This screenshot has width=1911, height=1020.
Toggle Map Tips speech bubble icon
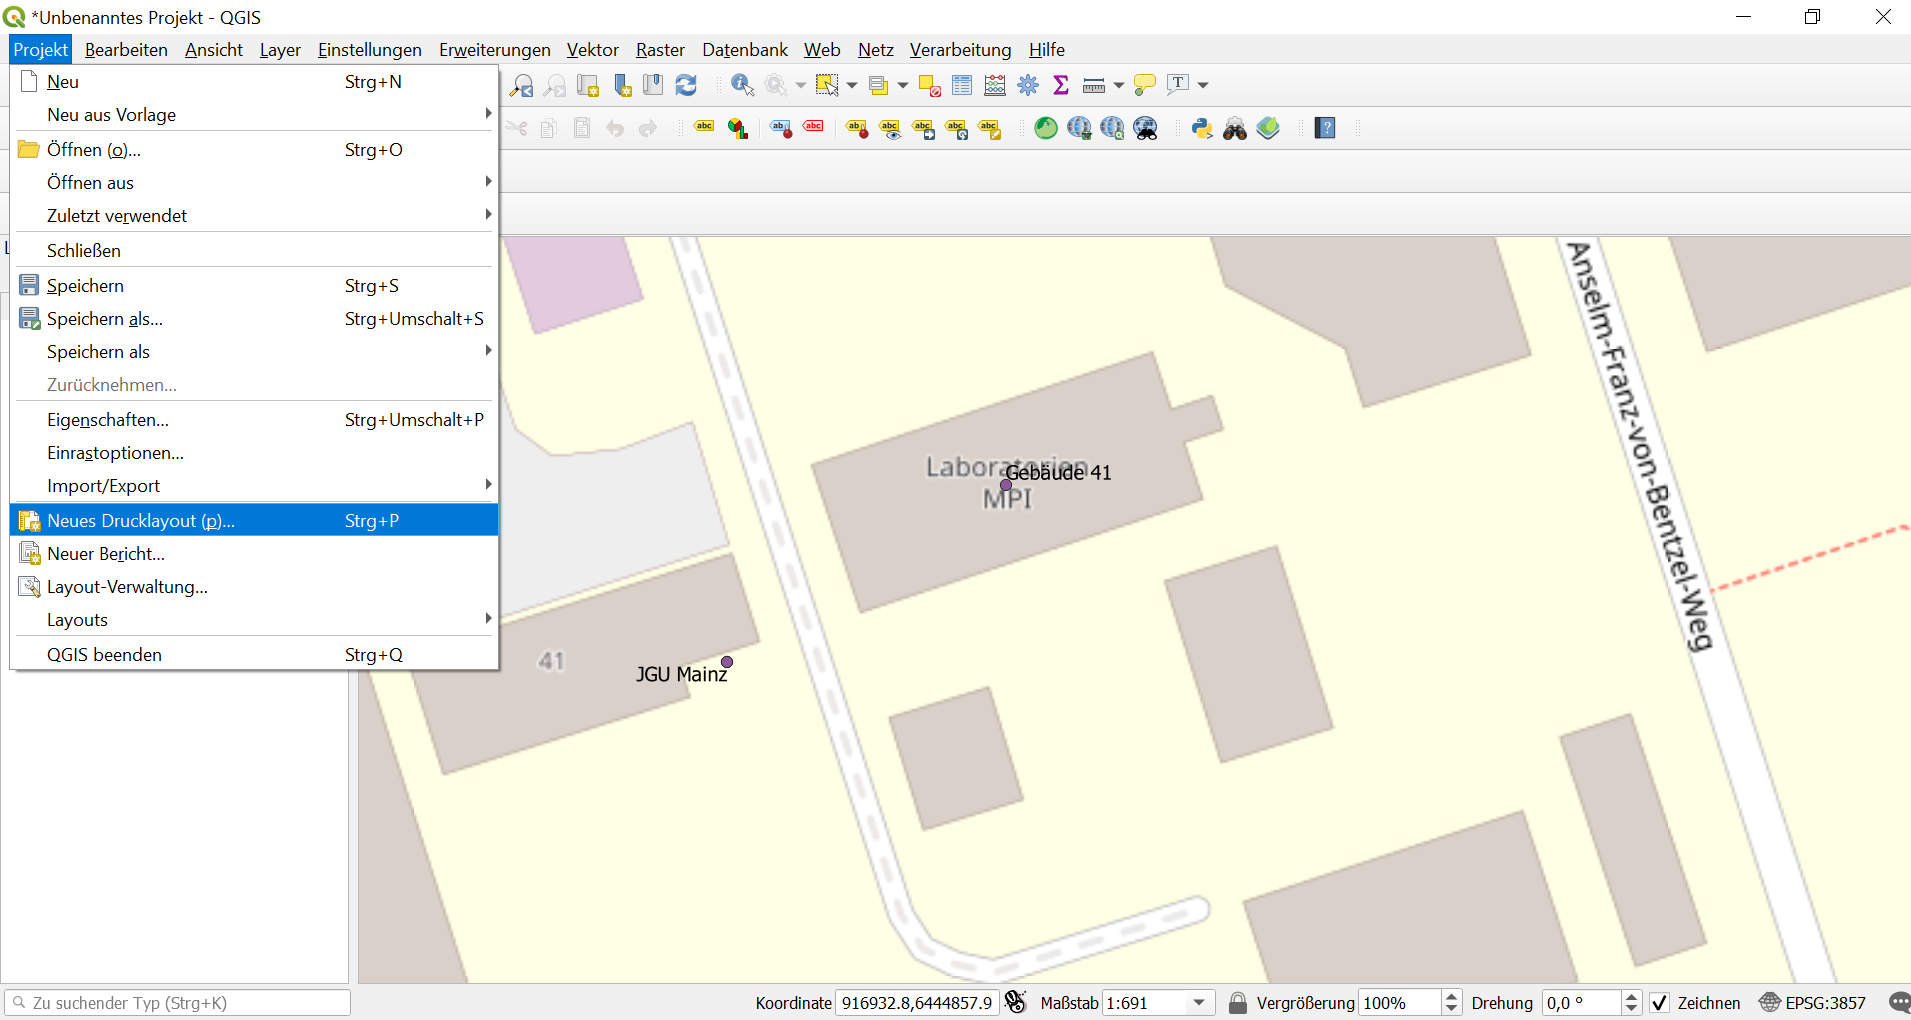1145,86
